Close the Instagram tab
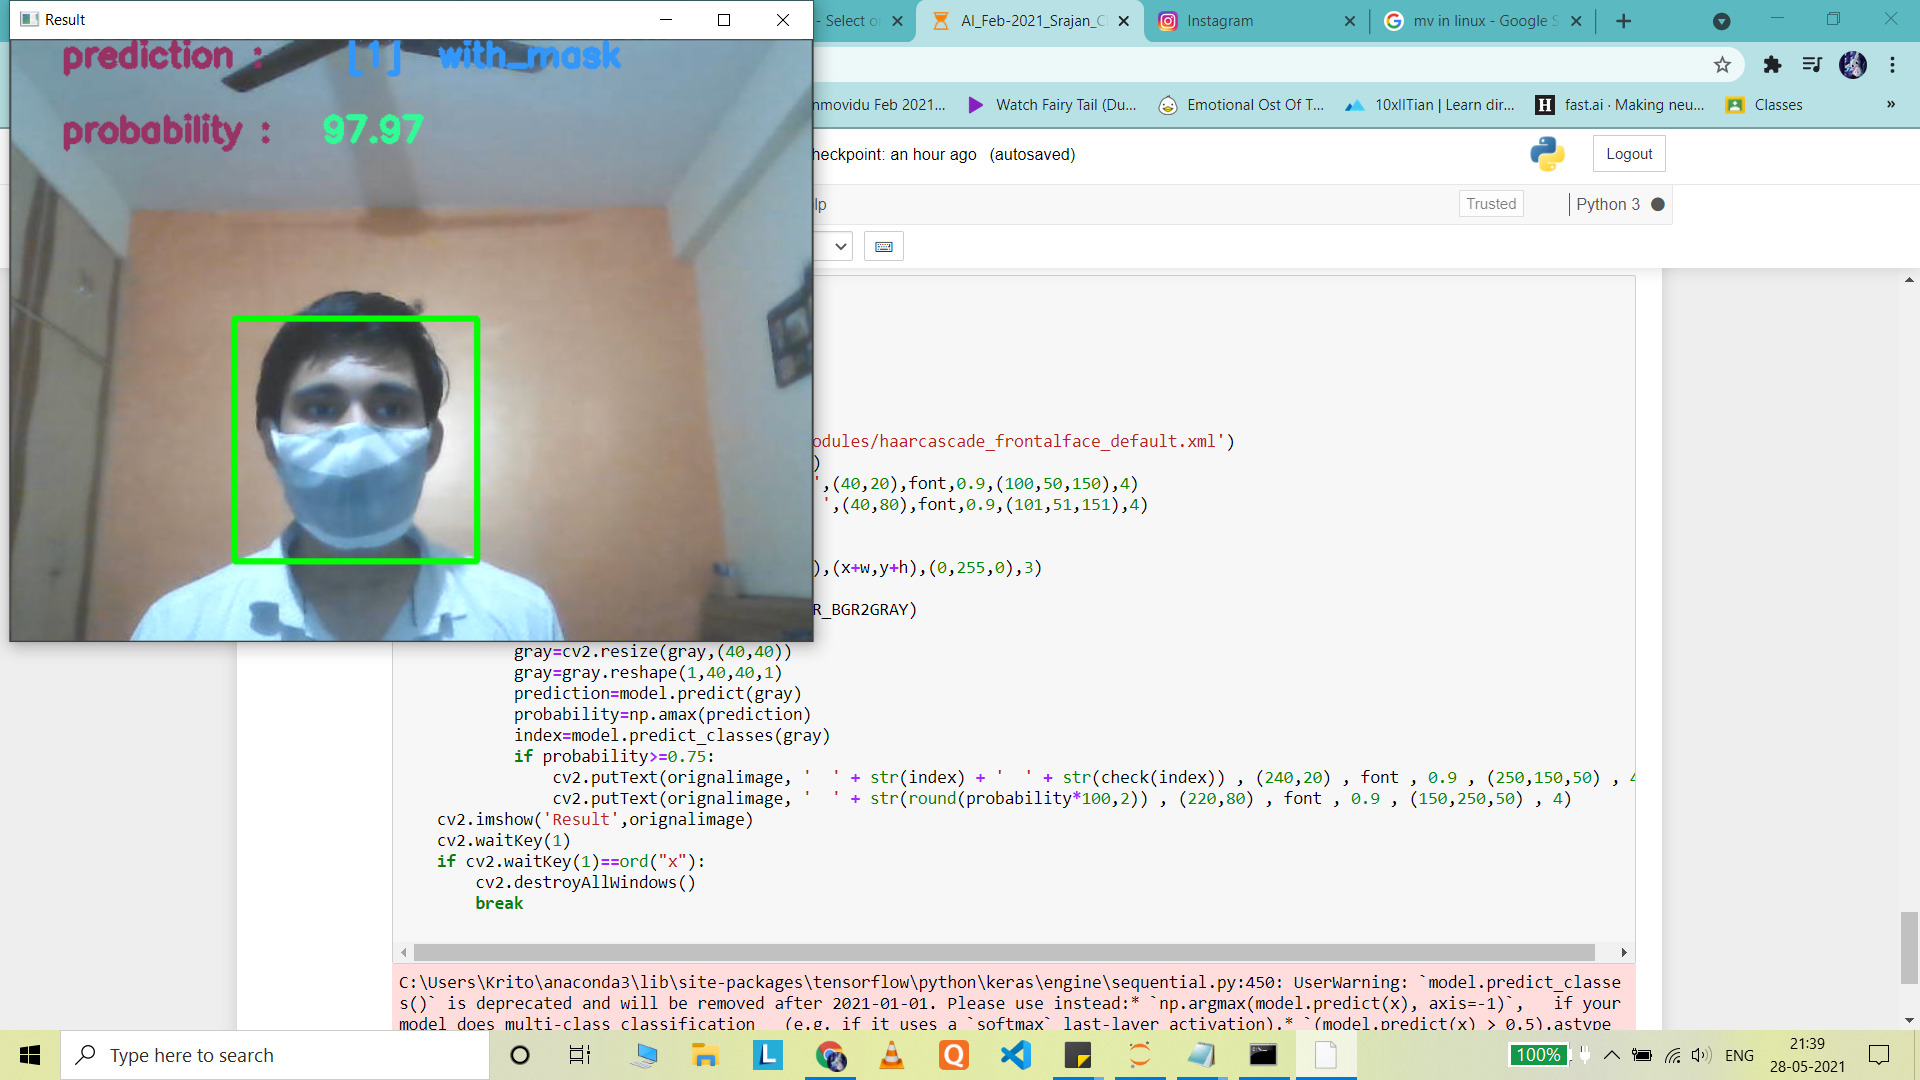This screenshot has width=1920, height=1080. [1350, 21]
